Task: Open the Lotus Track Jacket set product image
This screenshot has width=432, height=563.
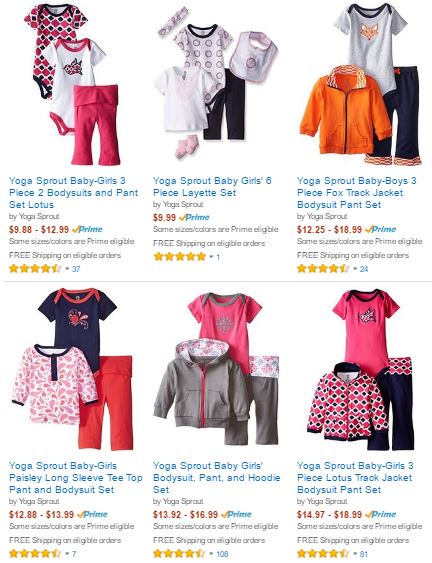Action: [x=360, y=369]
